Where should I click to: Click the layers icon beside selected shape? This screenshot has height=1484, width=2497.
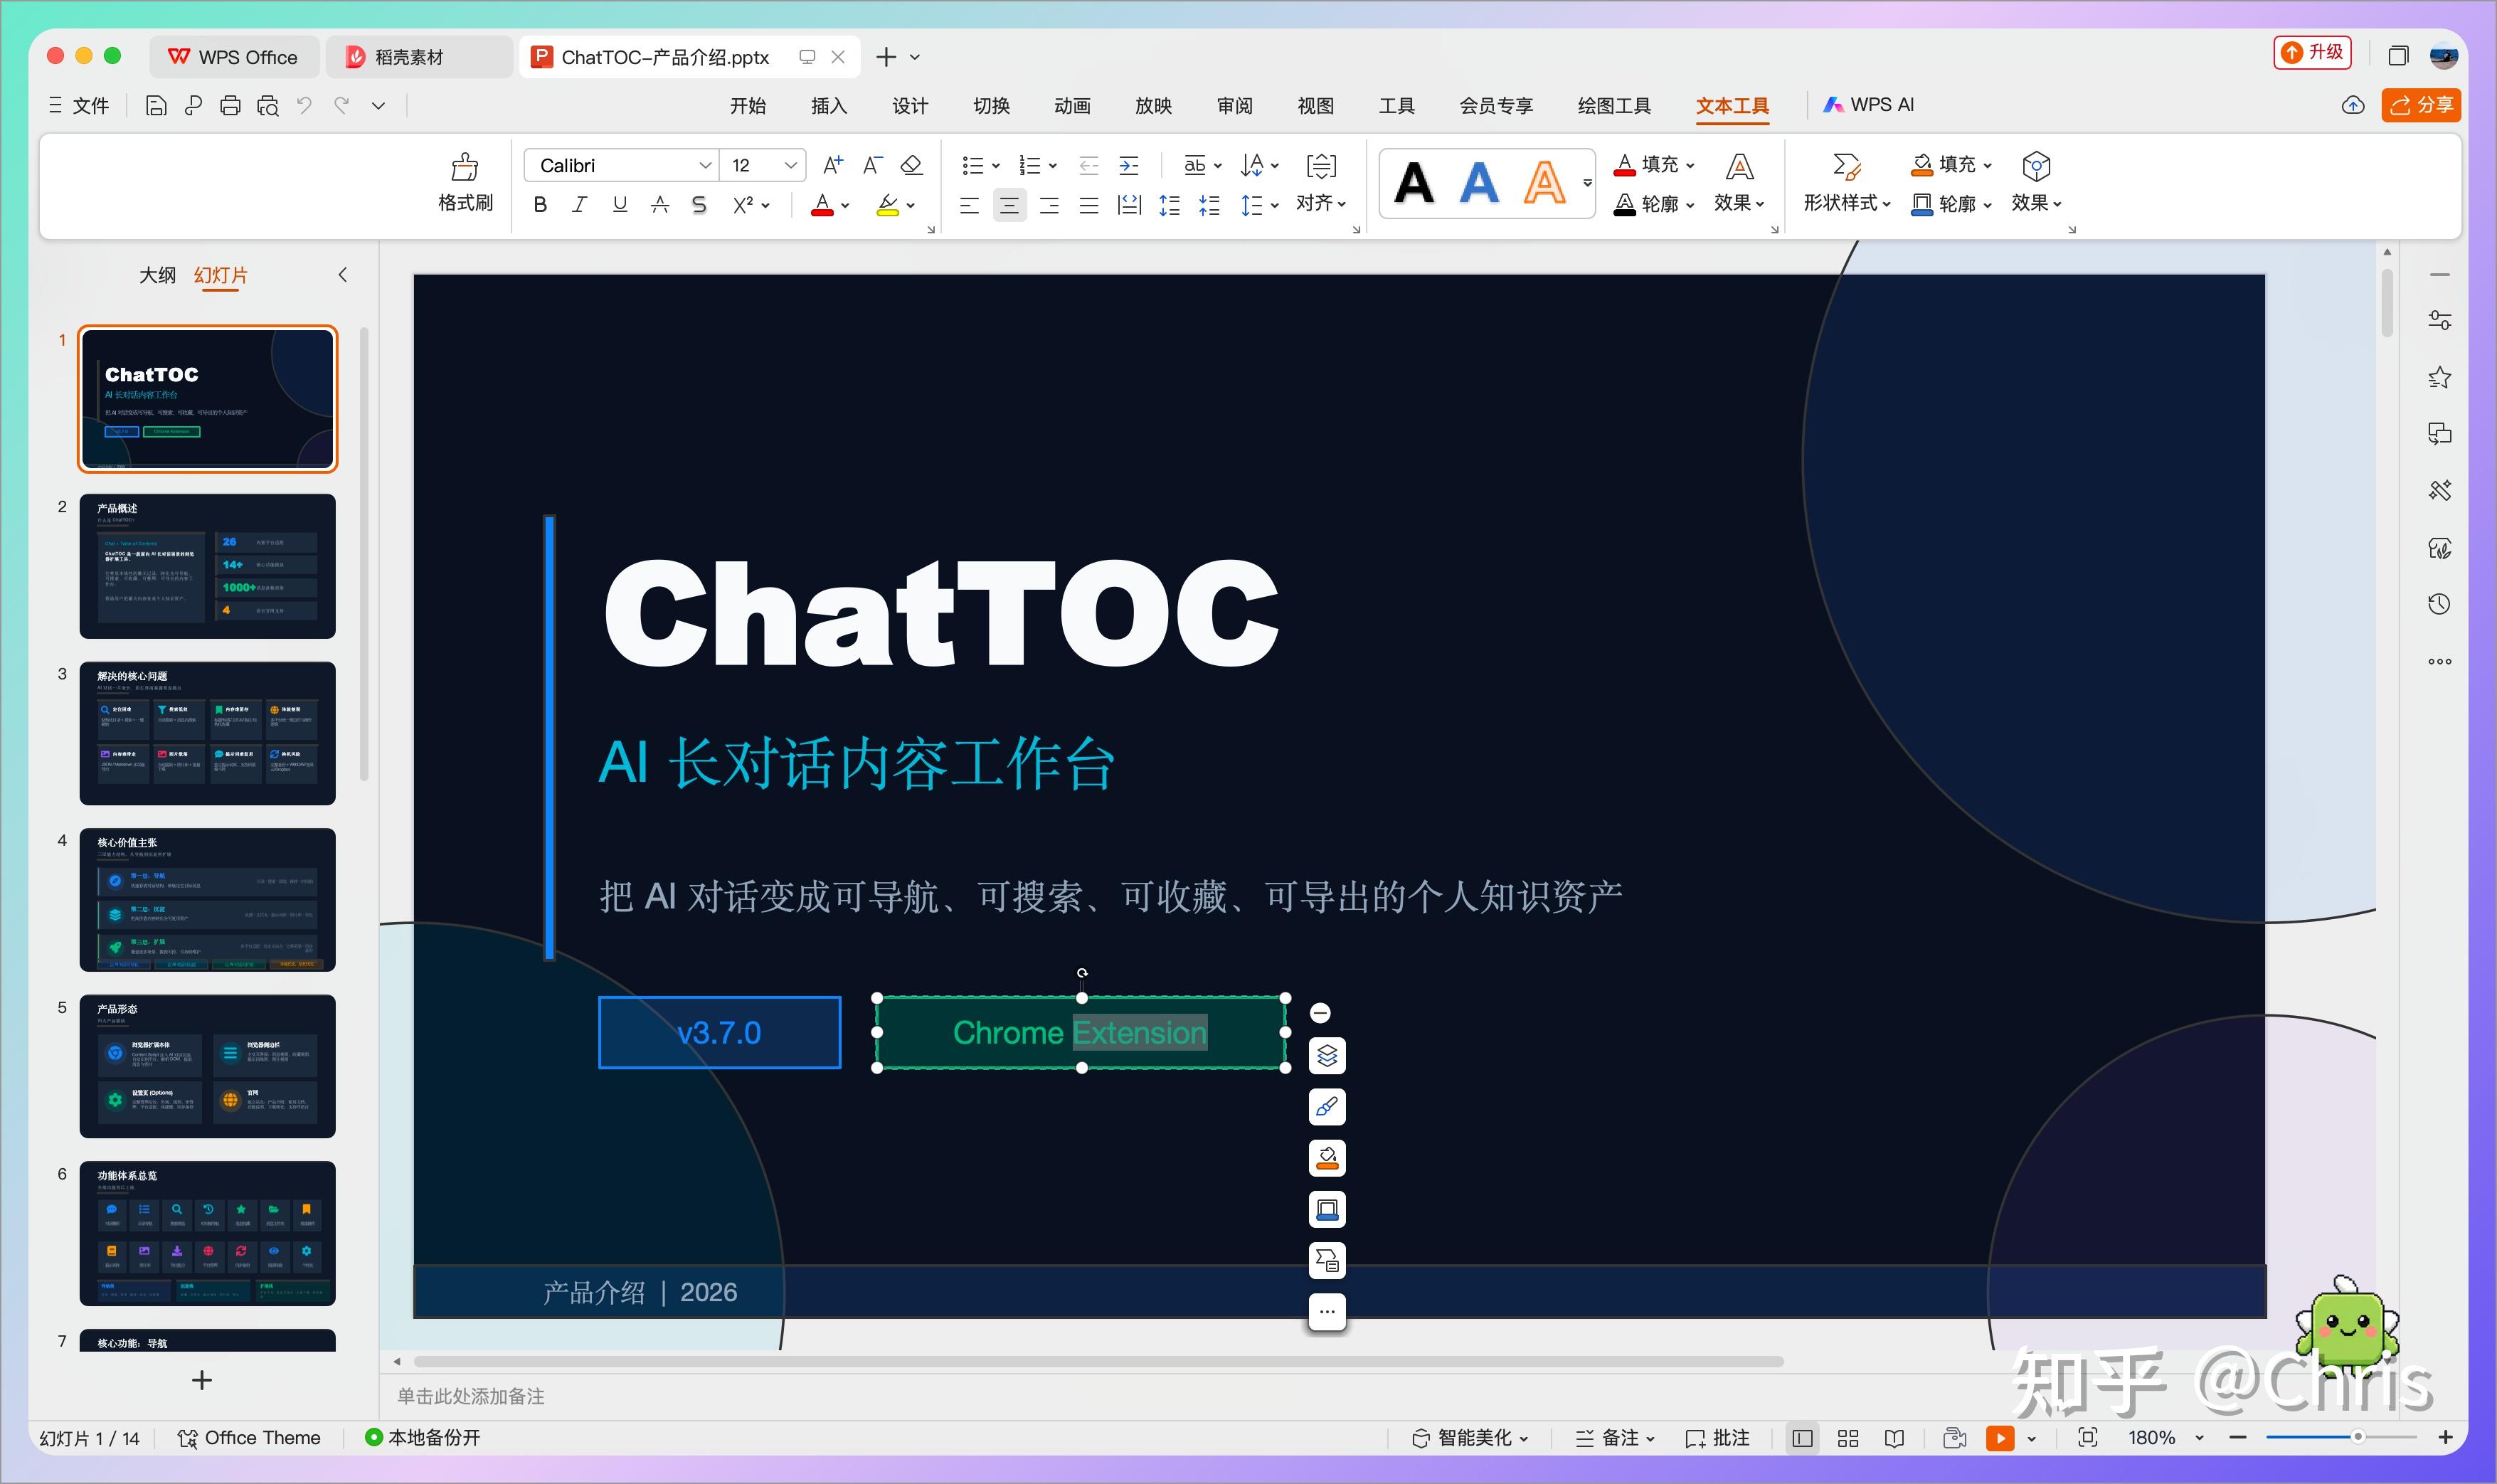pos(1327,1055)
